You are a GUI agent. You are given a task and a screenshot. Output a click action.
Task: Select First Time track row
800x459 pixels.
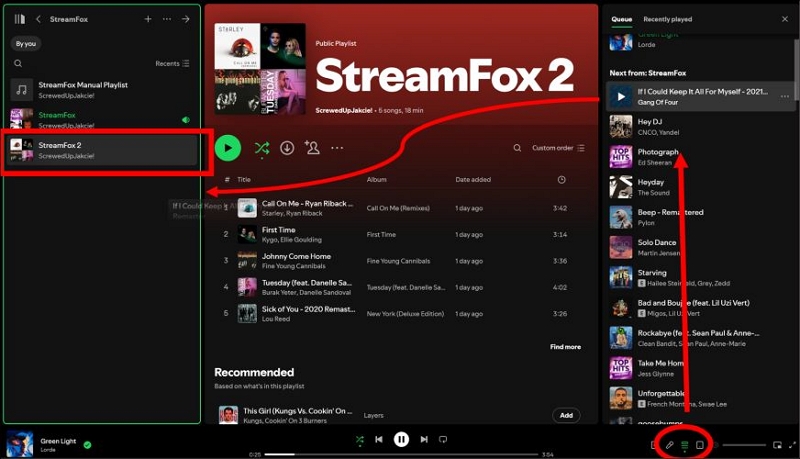tap(399, 235)
